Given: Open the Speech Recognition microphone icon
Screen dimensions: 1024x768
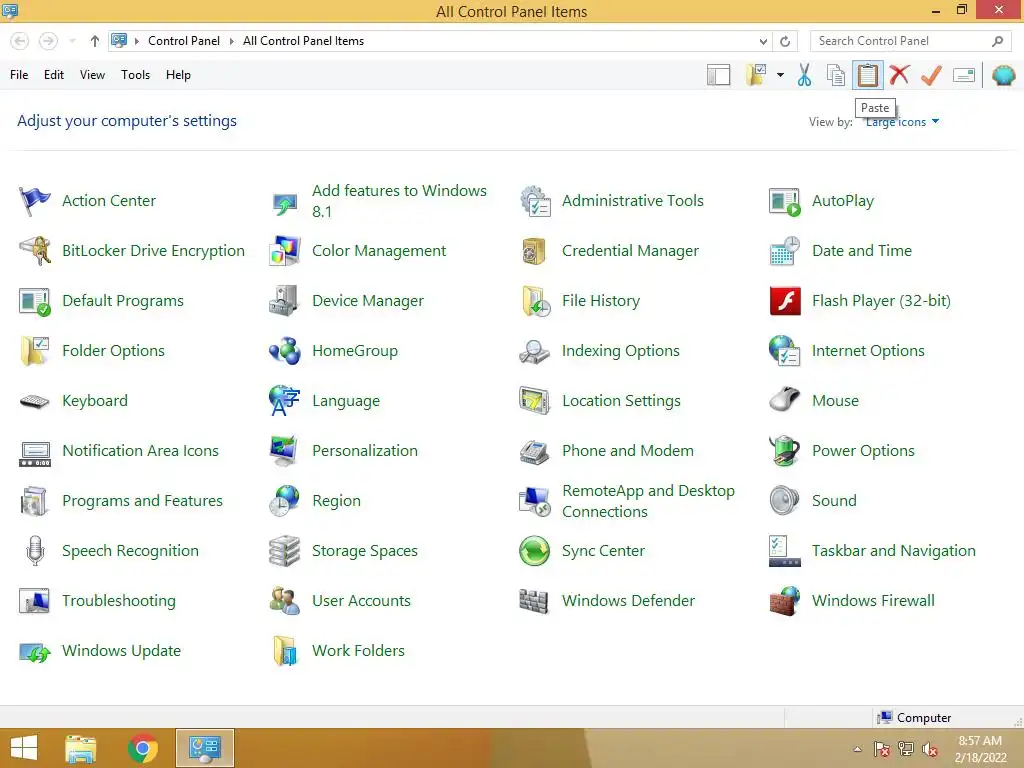Looking at the screenshot, I should pyautogui.click(x=35, y=551).
